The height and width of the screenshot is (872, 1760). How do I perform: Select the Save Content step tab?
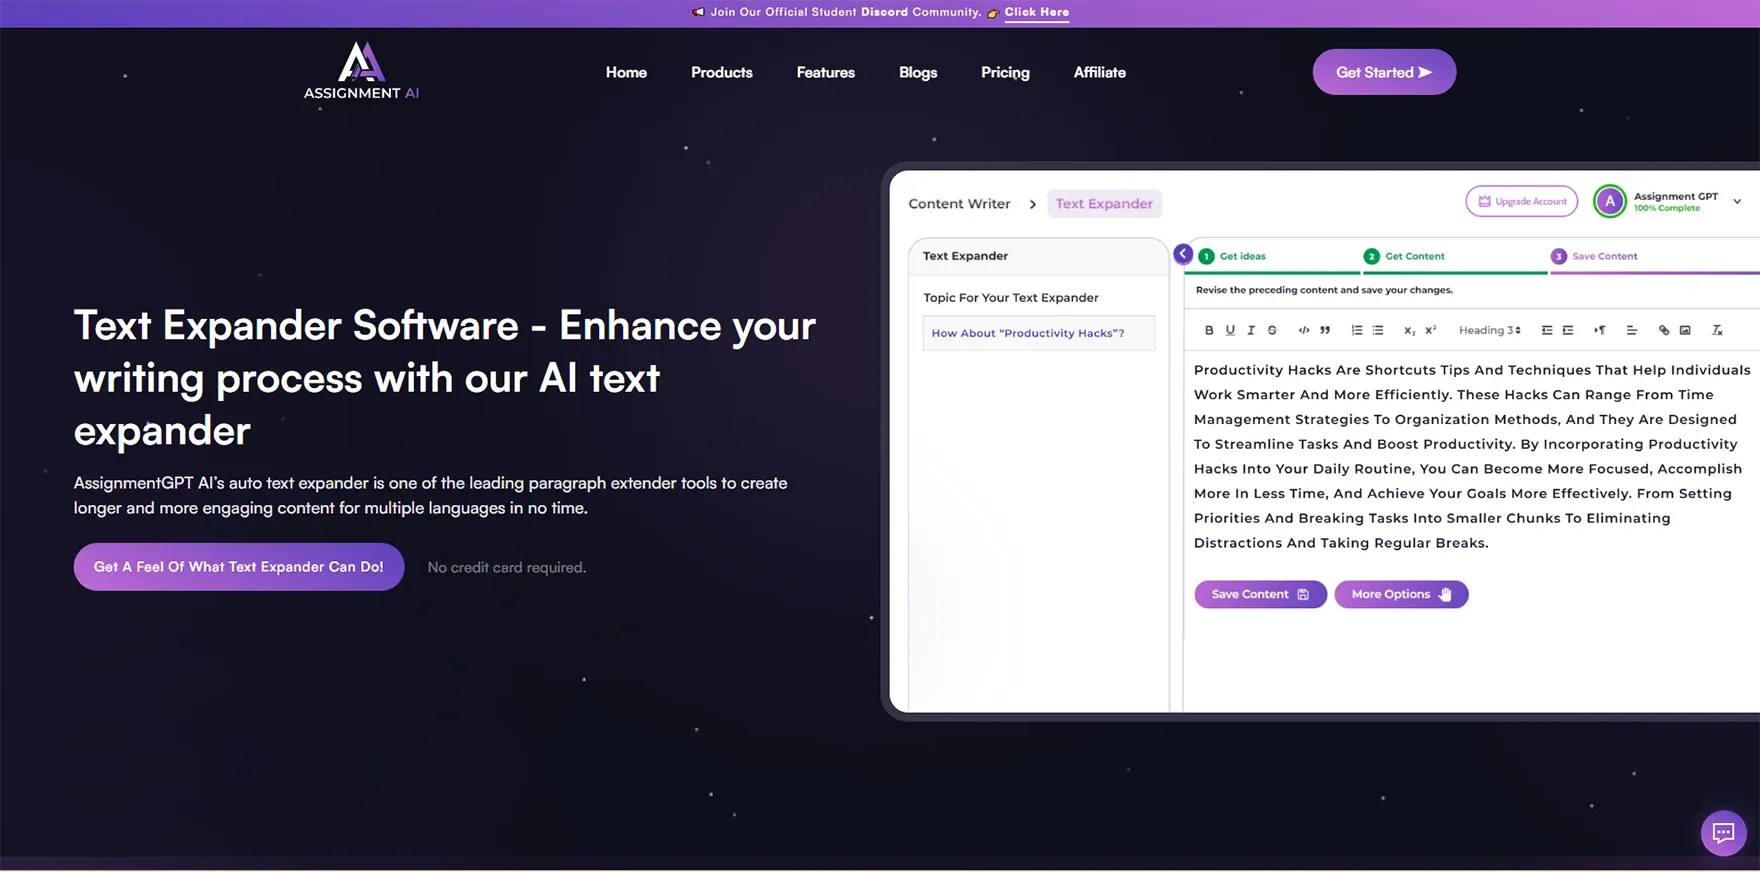tap(1595, 256)
